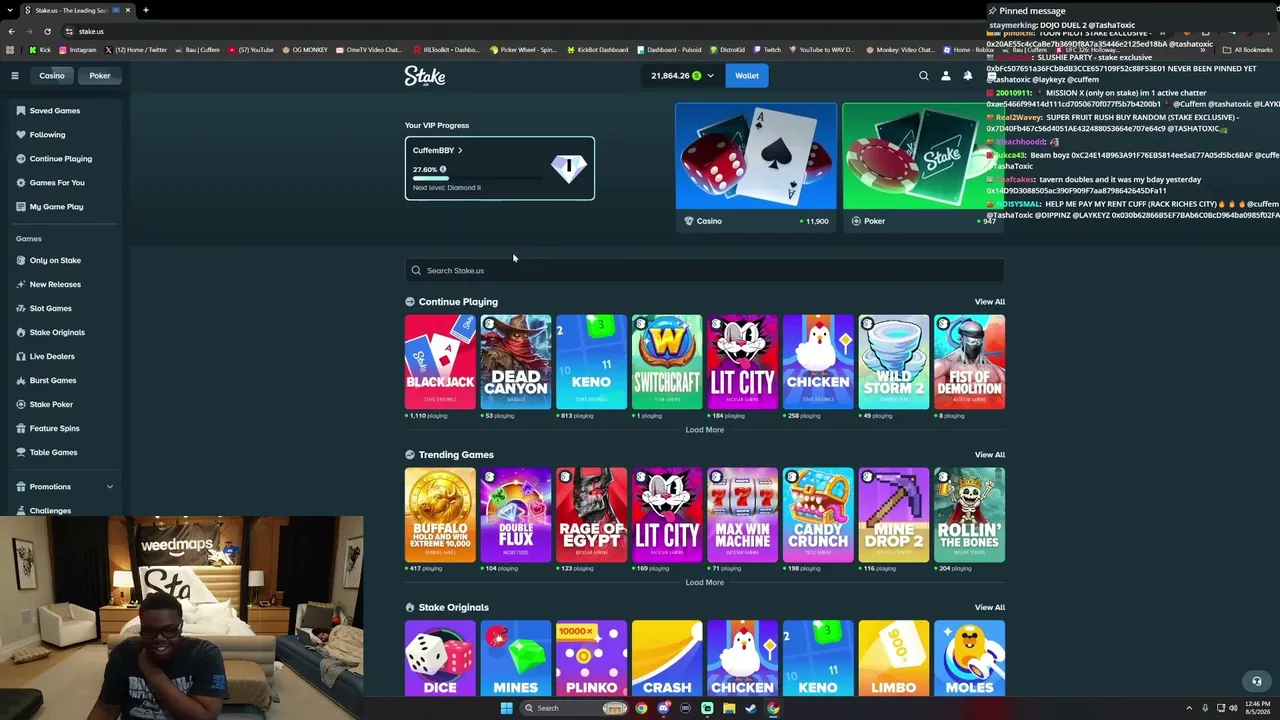1280x720 pixels.
Task: Open the Mine Drop 2 thumbnail
Action: (x=894, y=515)
